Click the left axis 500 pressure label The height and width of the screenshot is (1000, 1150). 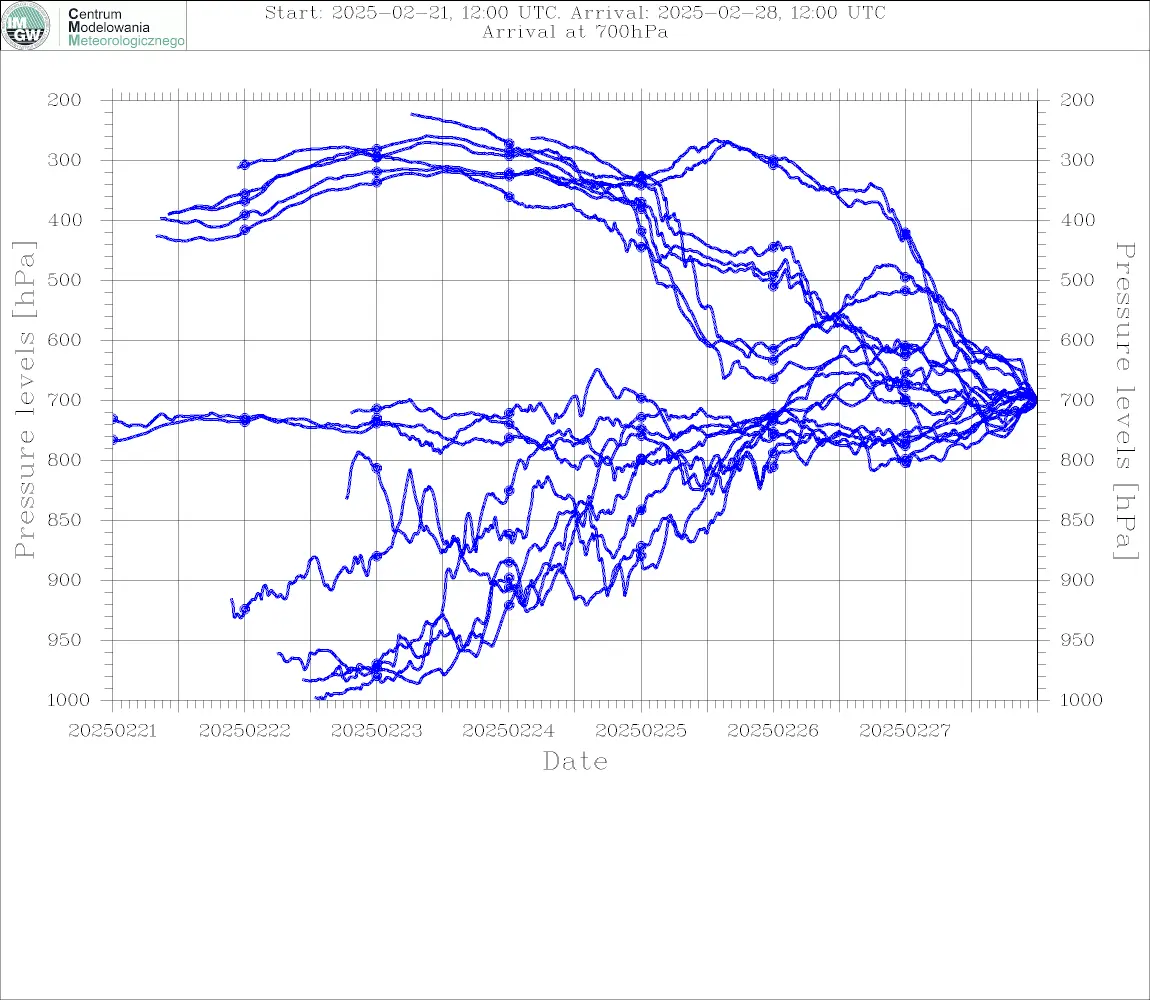tap(64, 280)
